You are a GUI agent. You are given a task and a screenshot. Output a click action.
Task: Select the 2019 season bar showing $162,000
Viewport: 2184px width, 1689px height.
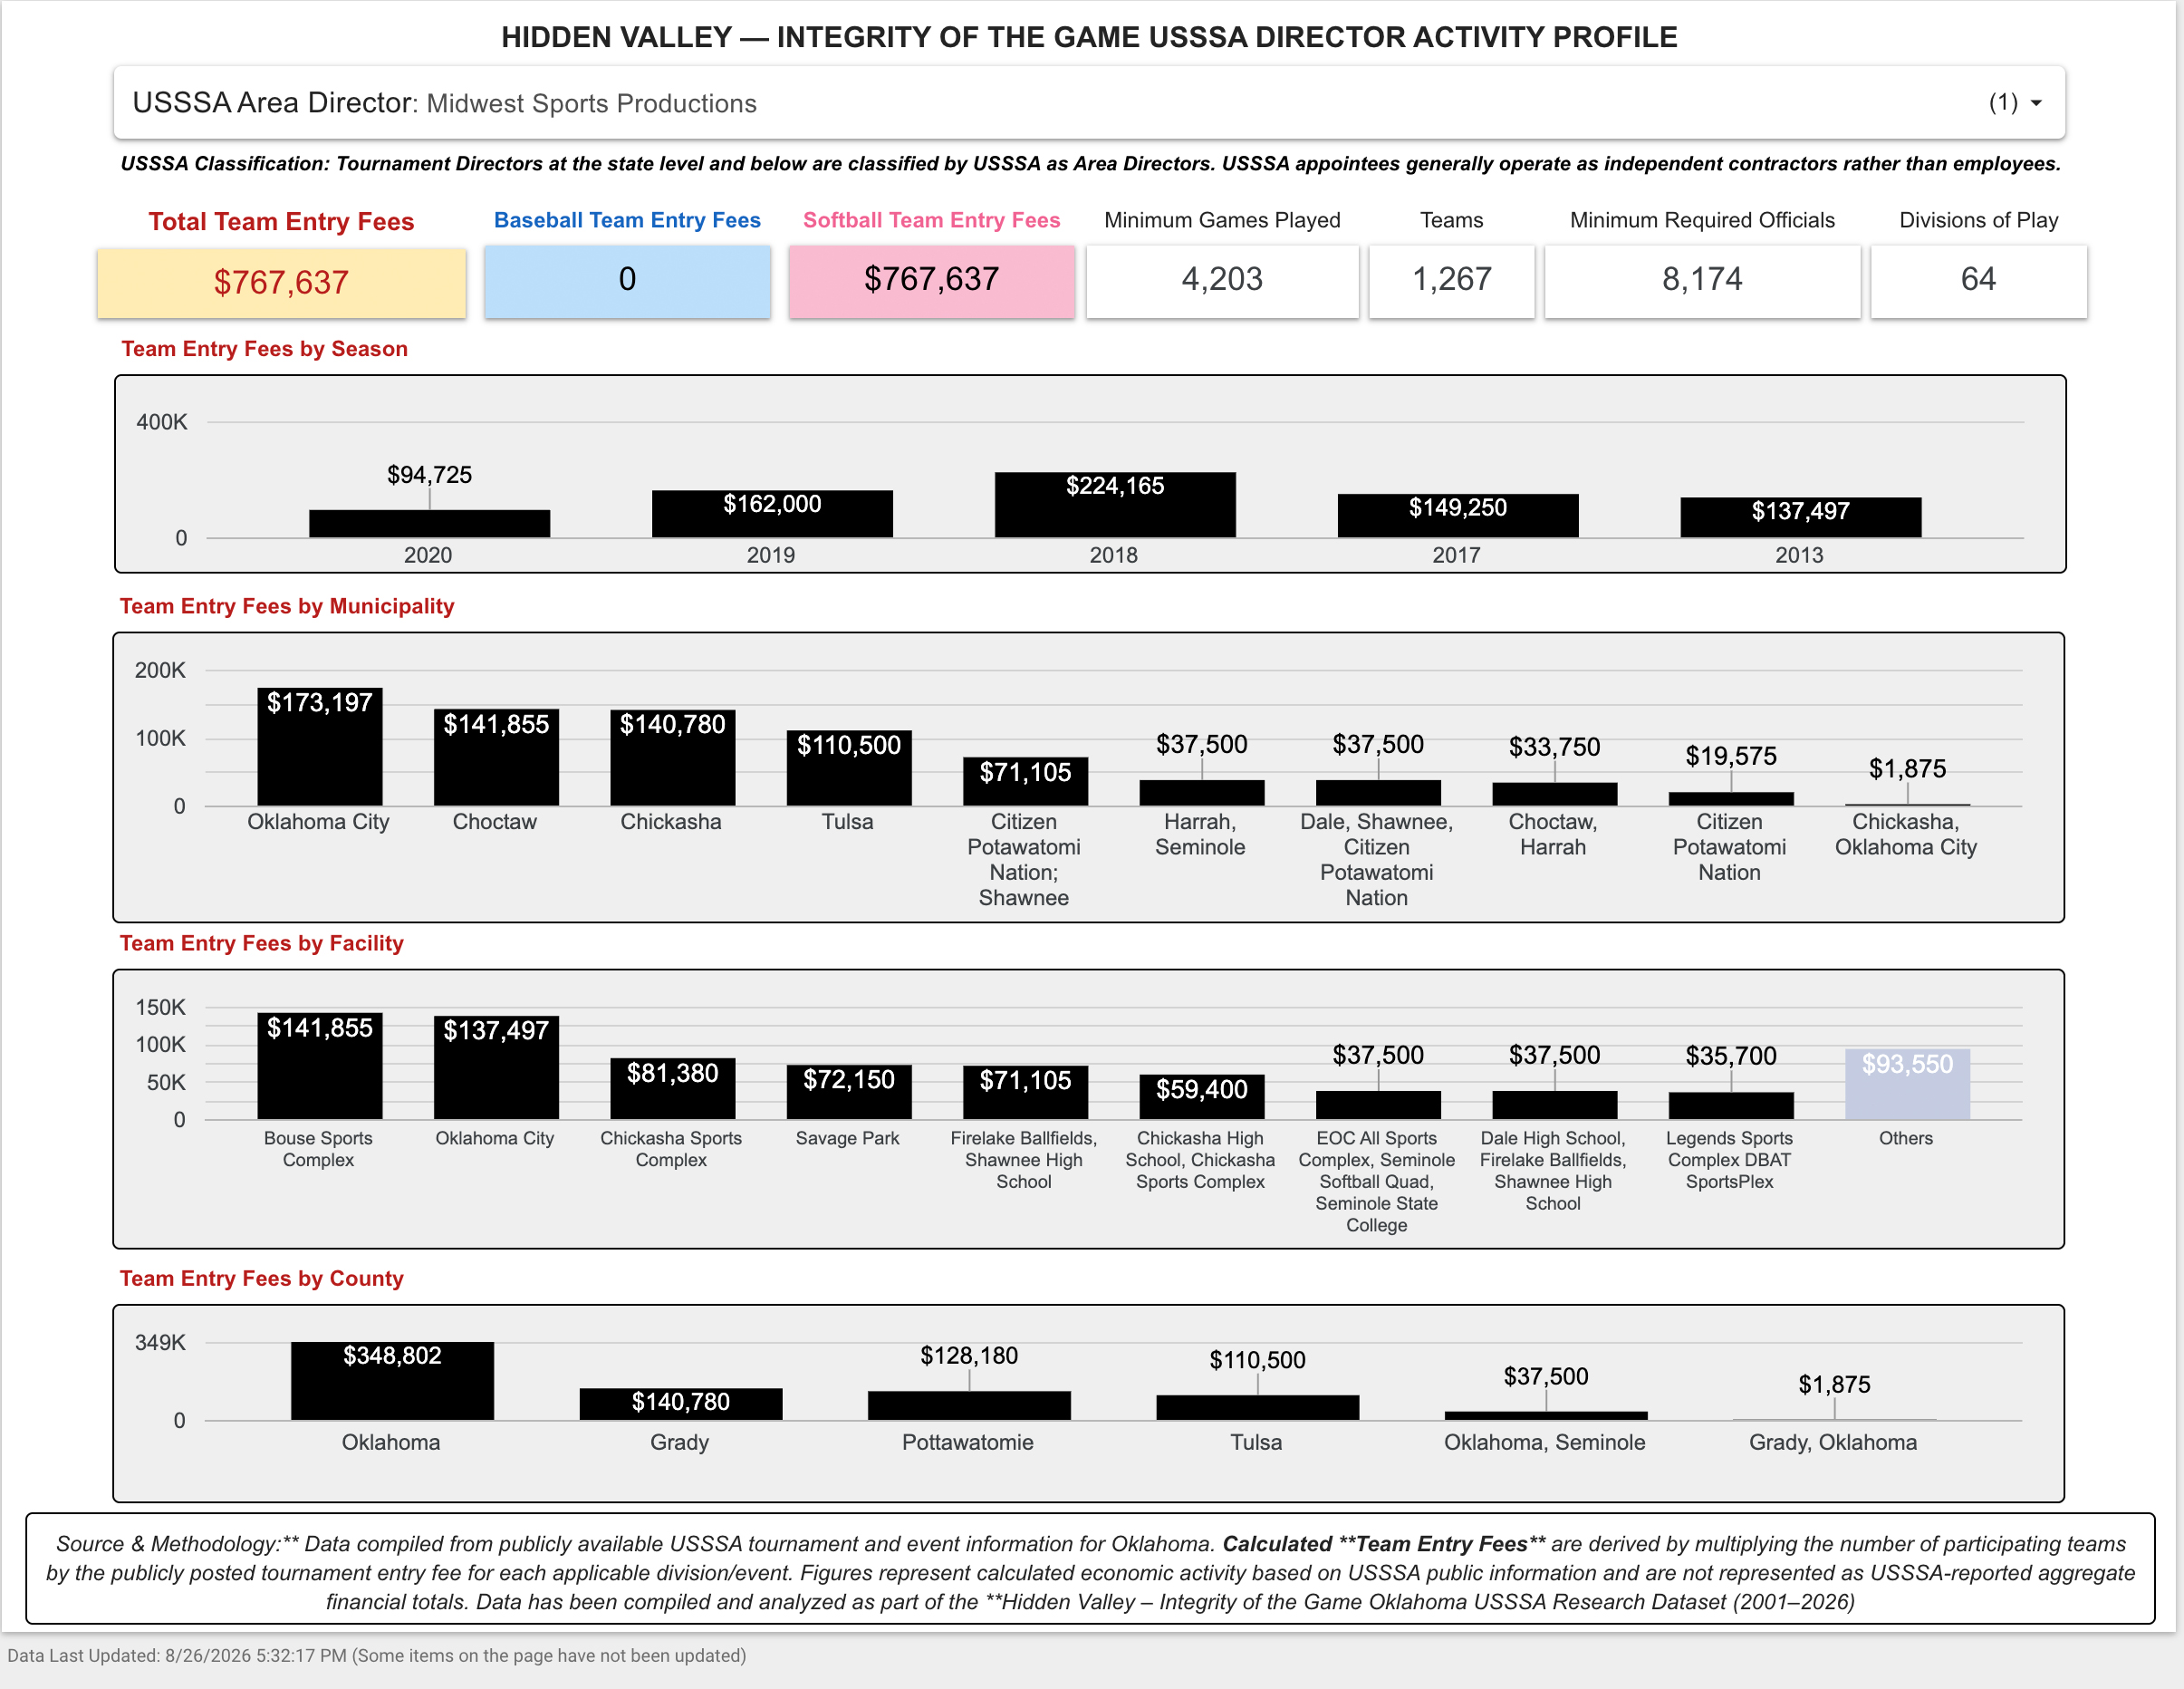pyautogui.click(x=772, y=514)
